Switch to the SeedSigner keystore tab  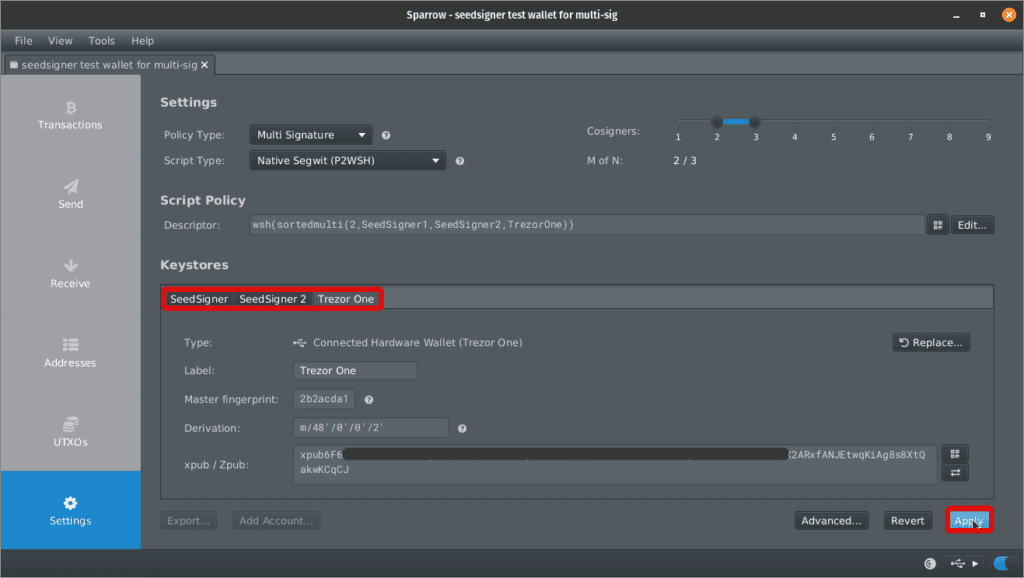click(199, 299)
